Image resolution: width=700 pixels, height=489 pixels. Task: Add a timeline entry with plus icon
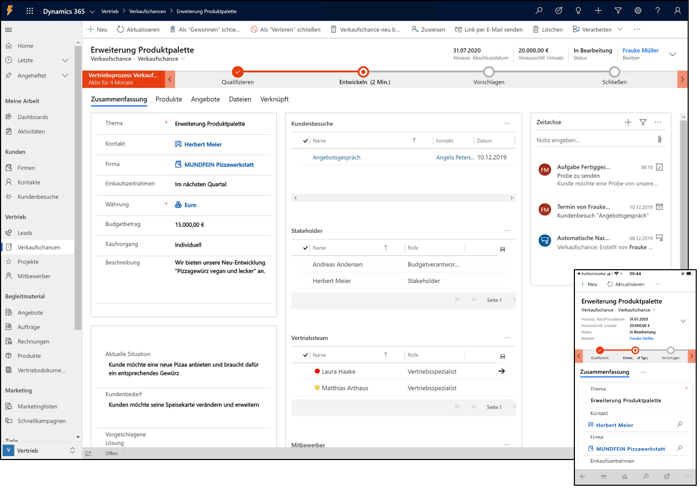[628, 122]
